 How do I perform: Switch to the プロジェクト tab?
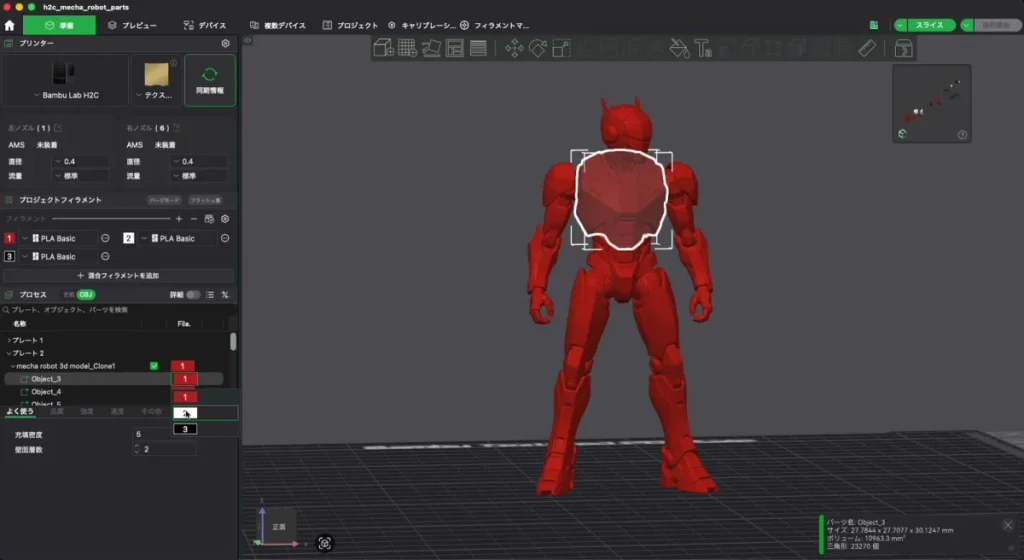pos(350,25)
